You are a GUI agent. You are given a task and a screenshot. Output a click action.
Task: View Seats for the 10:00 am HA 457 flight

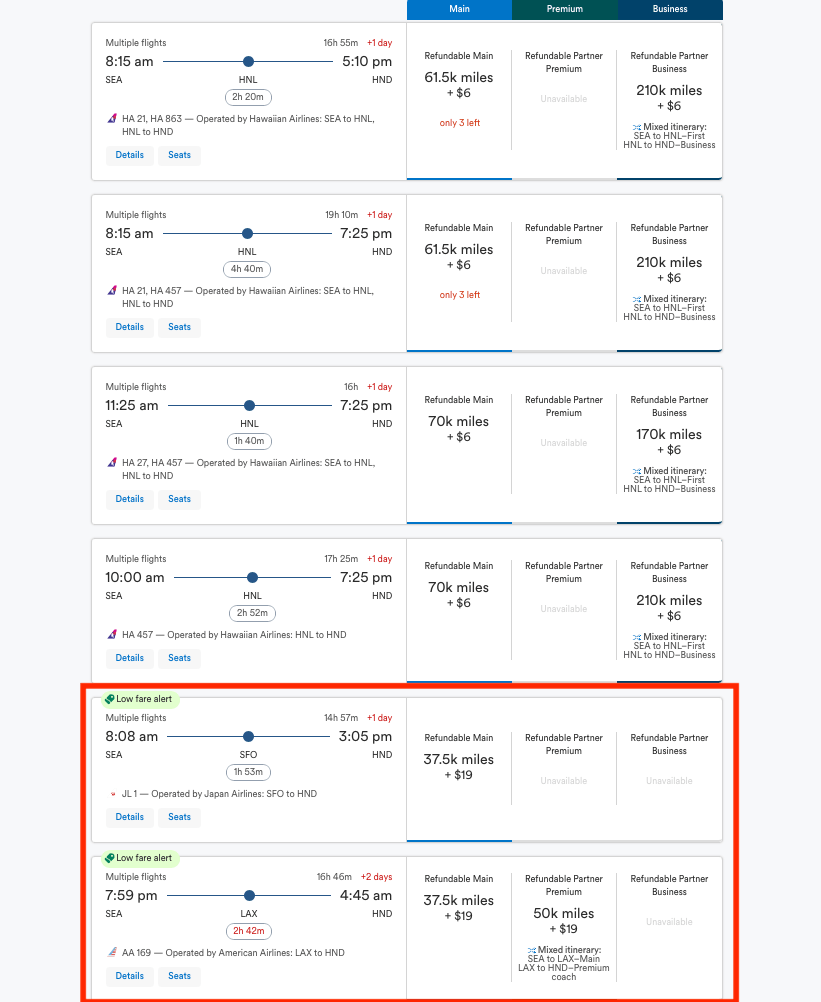(x=180, y=658)
